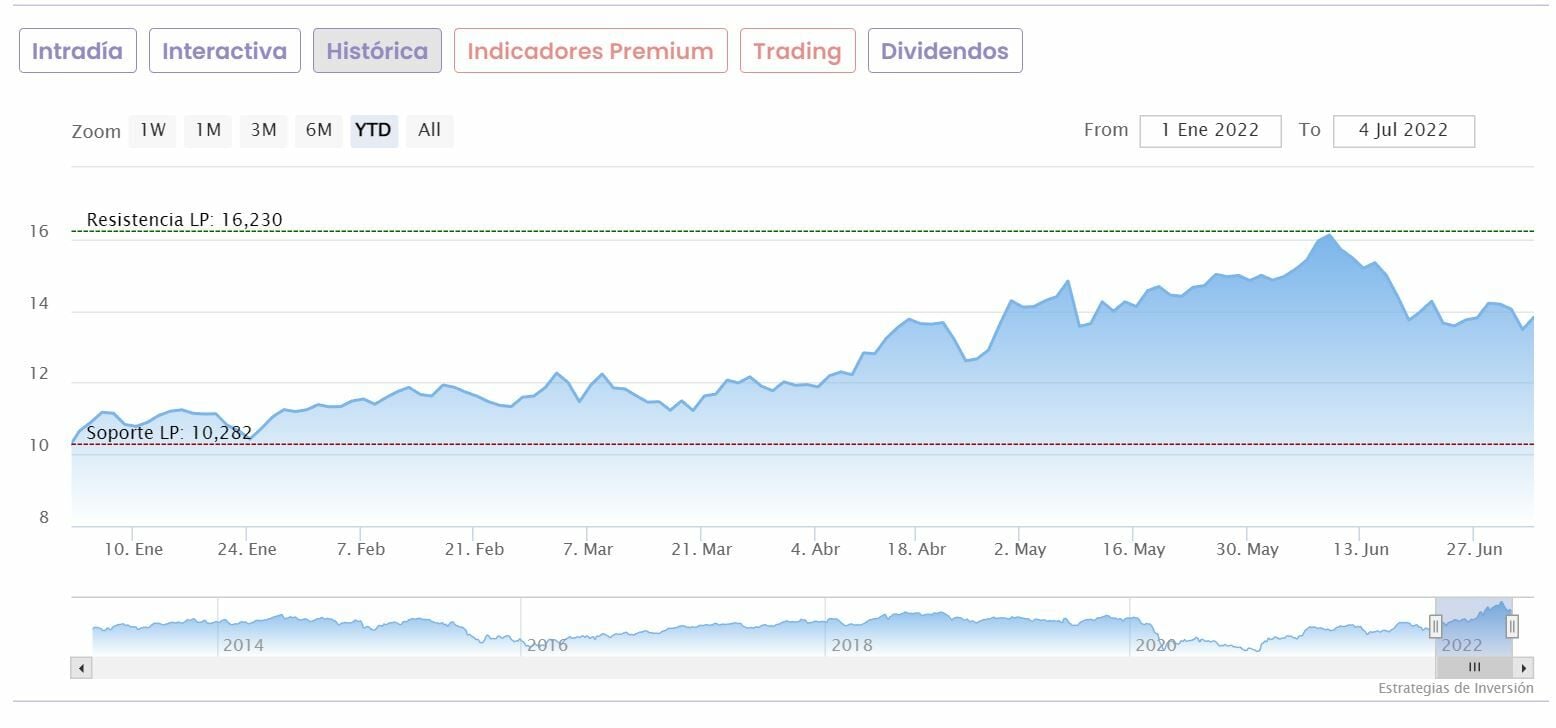Open the Estrategias de Inversión credit link
This screenshot has height=728, width=1556.
click(x=1455, y=689)
